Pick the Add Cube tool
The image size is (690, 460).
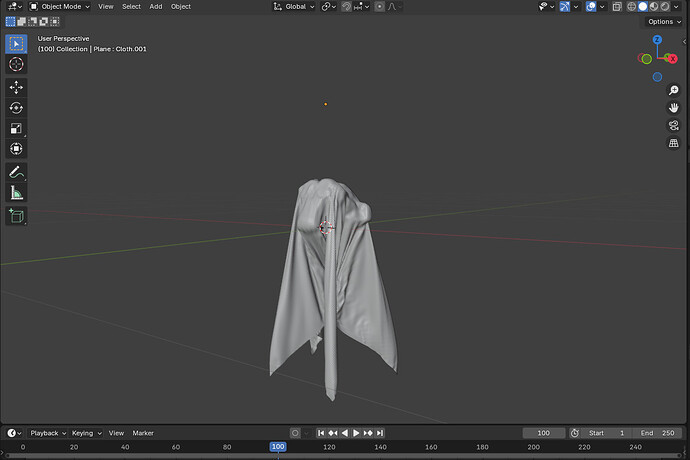point(16,216)
